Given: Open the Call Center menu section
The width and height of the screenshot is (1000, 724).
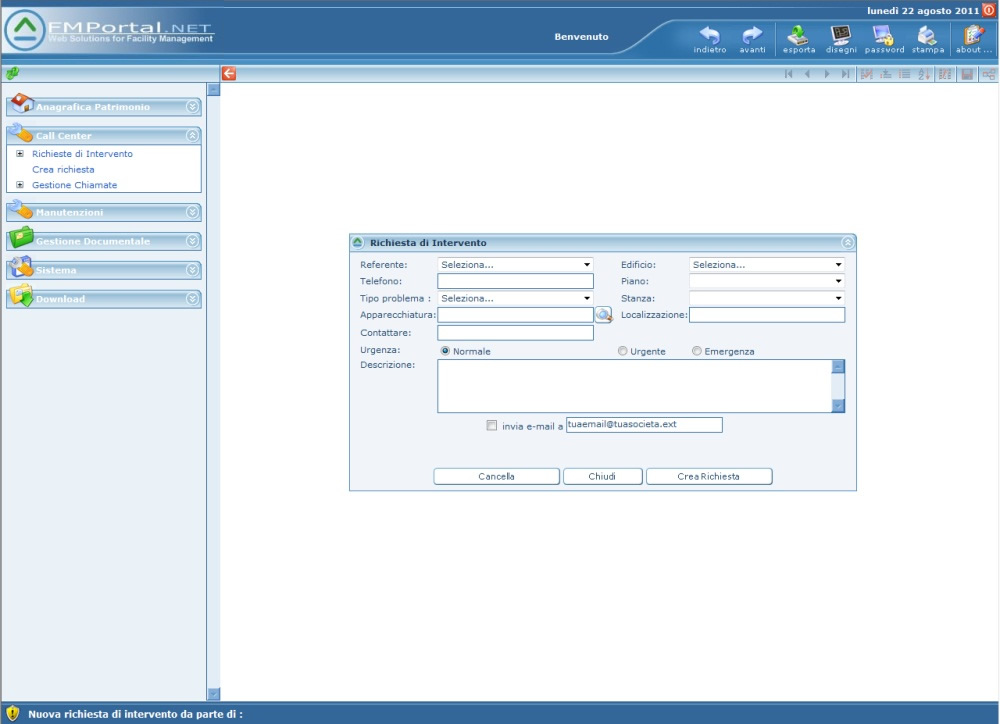Looking at the screenshot, I should coord(104,135).
